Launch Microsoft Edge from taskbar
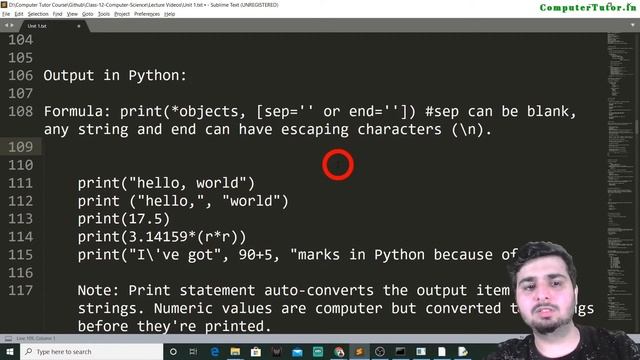The image size is (640, 360). 215,351
